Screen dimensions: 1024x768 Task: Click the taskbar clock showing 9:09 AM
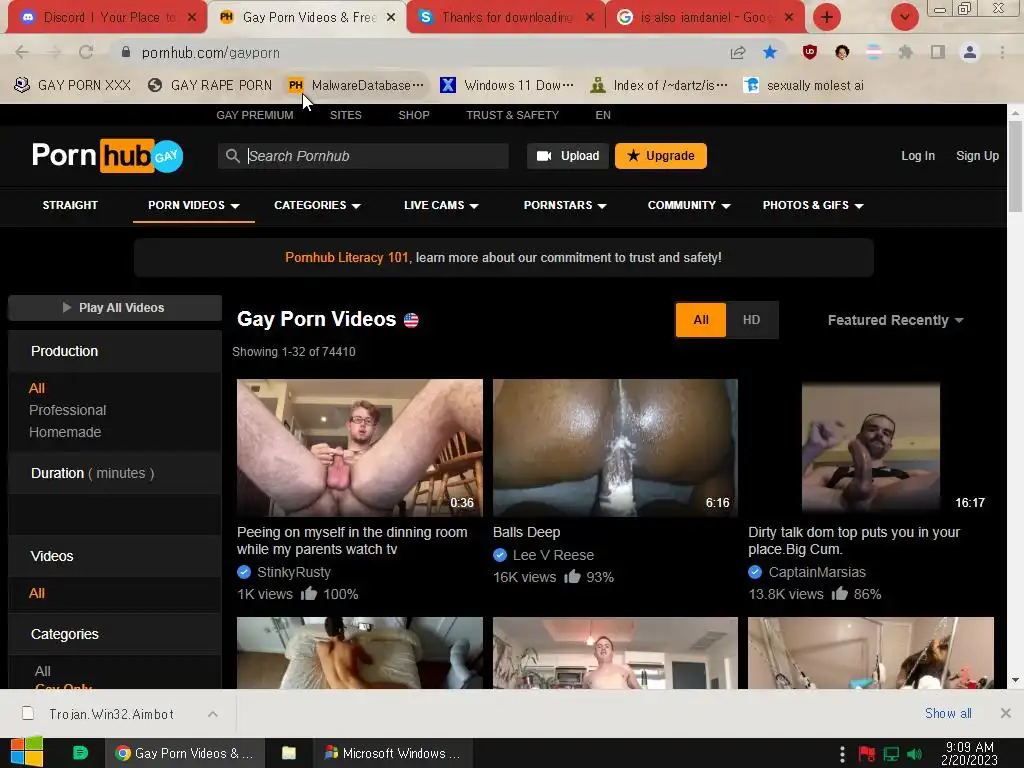(x=969, y=754)
